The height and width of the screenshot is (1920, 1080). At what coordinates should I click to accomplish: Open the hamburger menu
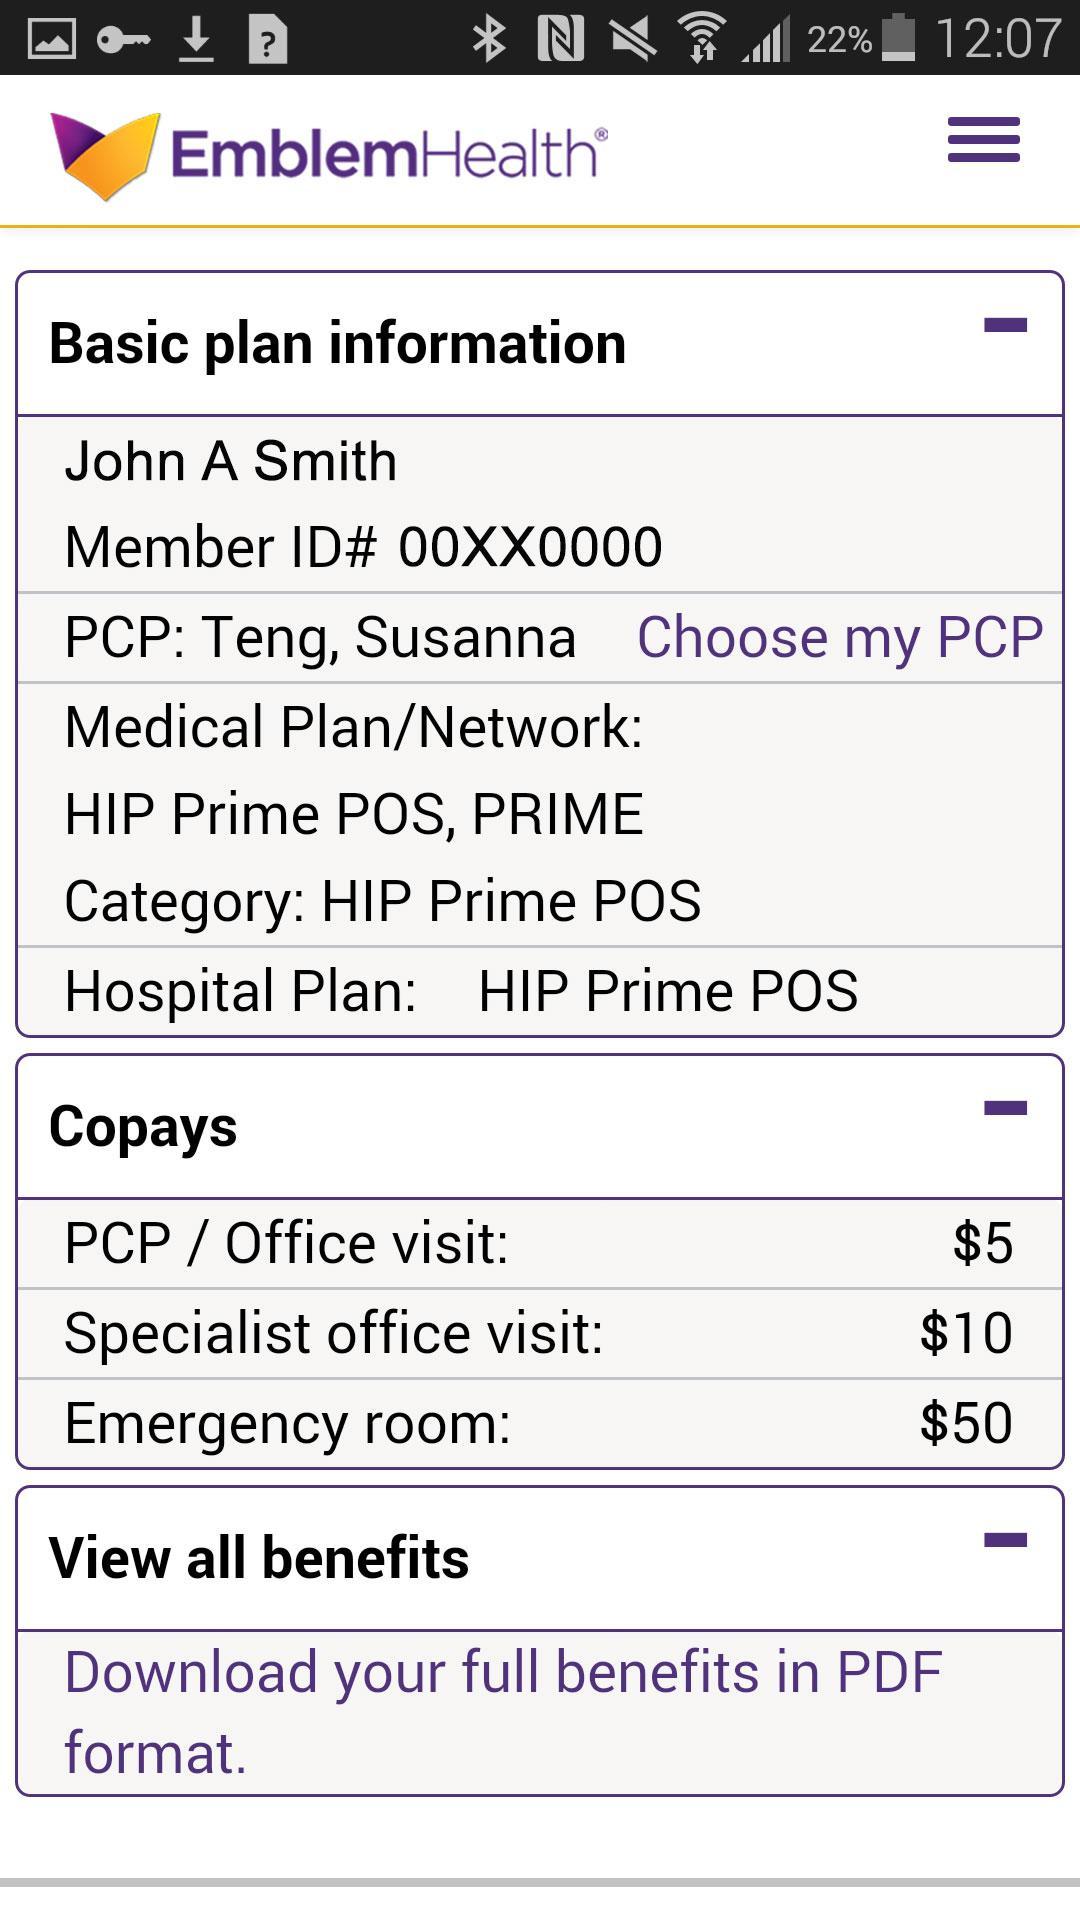coord(984,140)
